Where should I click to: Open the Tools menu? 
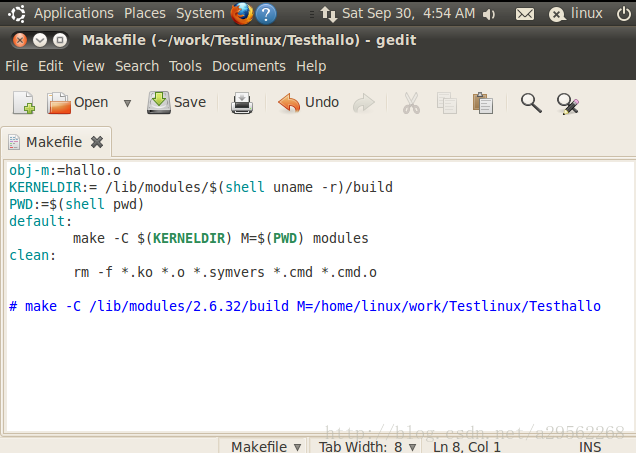tap(185, 66)
